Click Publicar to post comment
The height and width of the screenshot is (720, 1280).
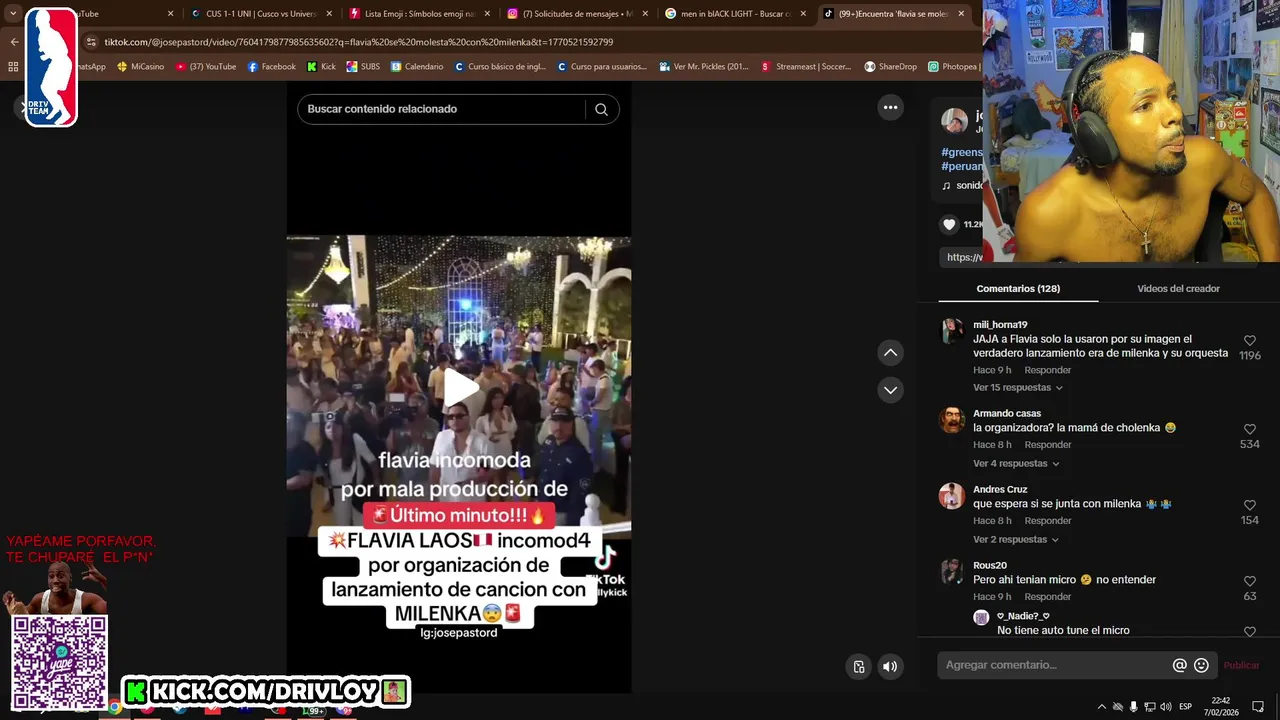[1241, 665]
